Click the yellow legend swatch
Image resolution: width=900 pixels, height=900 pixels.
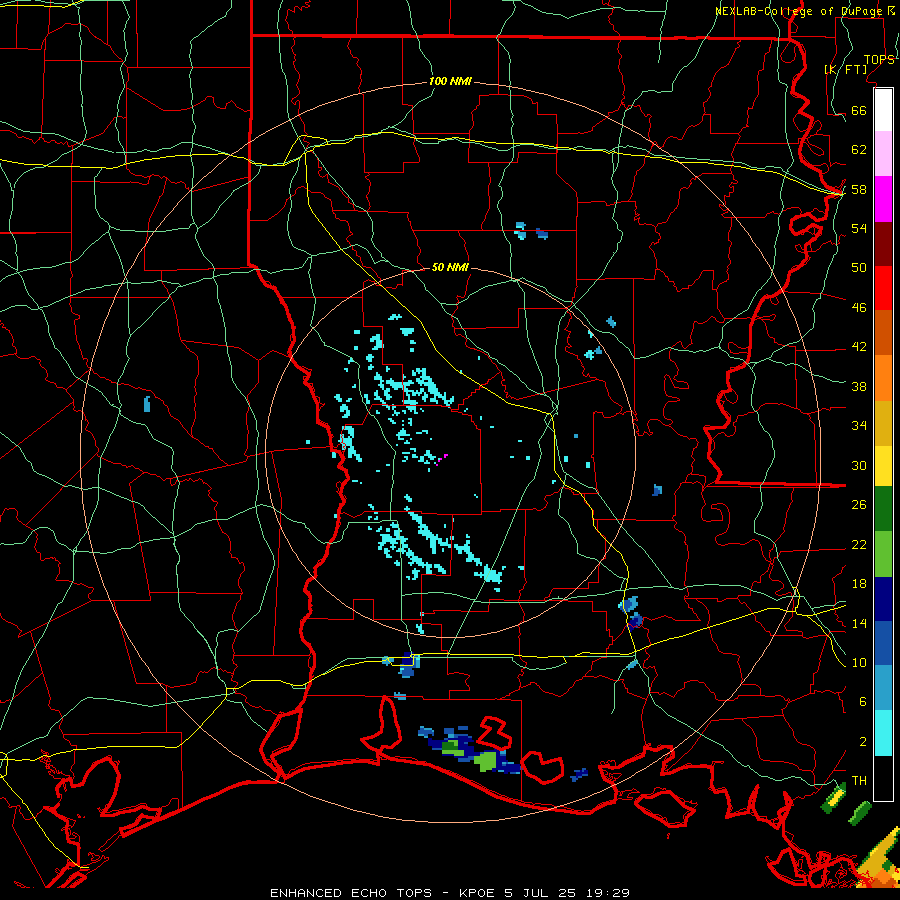(883, 466)
